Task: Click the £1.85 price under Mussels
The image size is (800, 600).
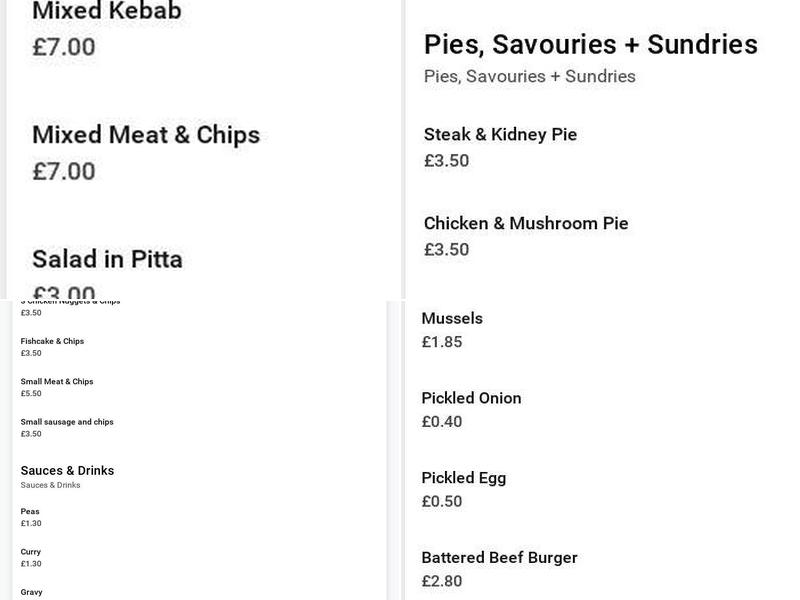Action: click(442, 342)
